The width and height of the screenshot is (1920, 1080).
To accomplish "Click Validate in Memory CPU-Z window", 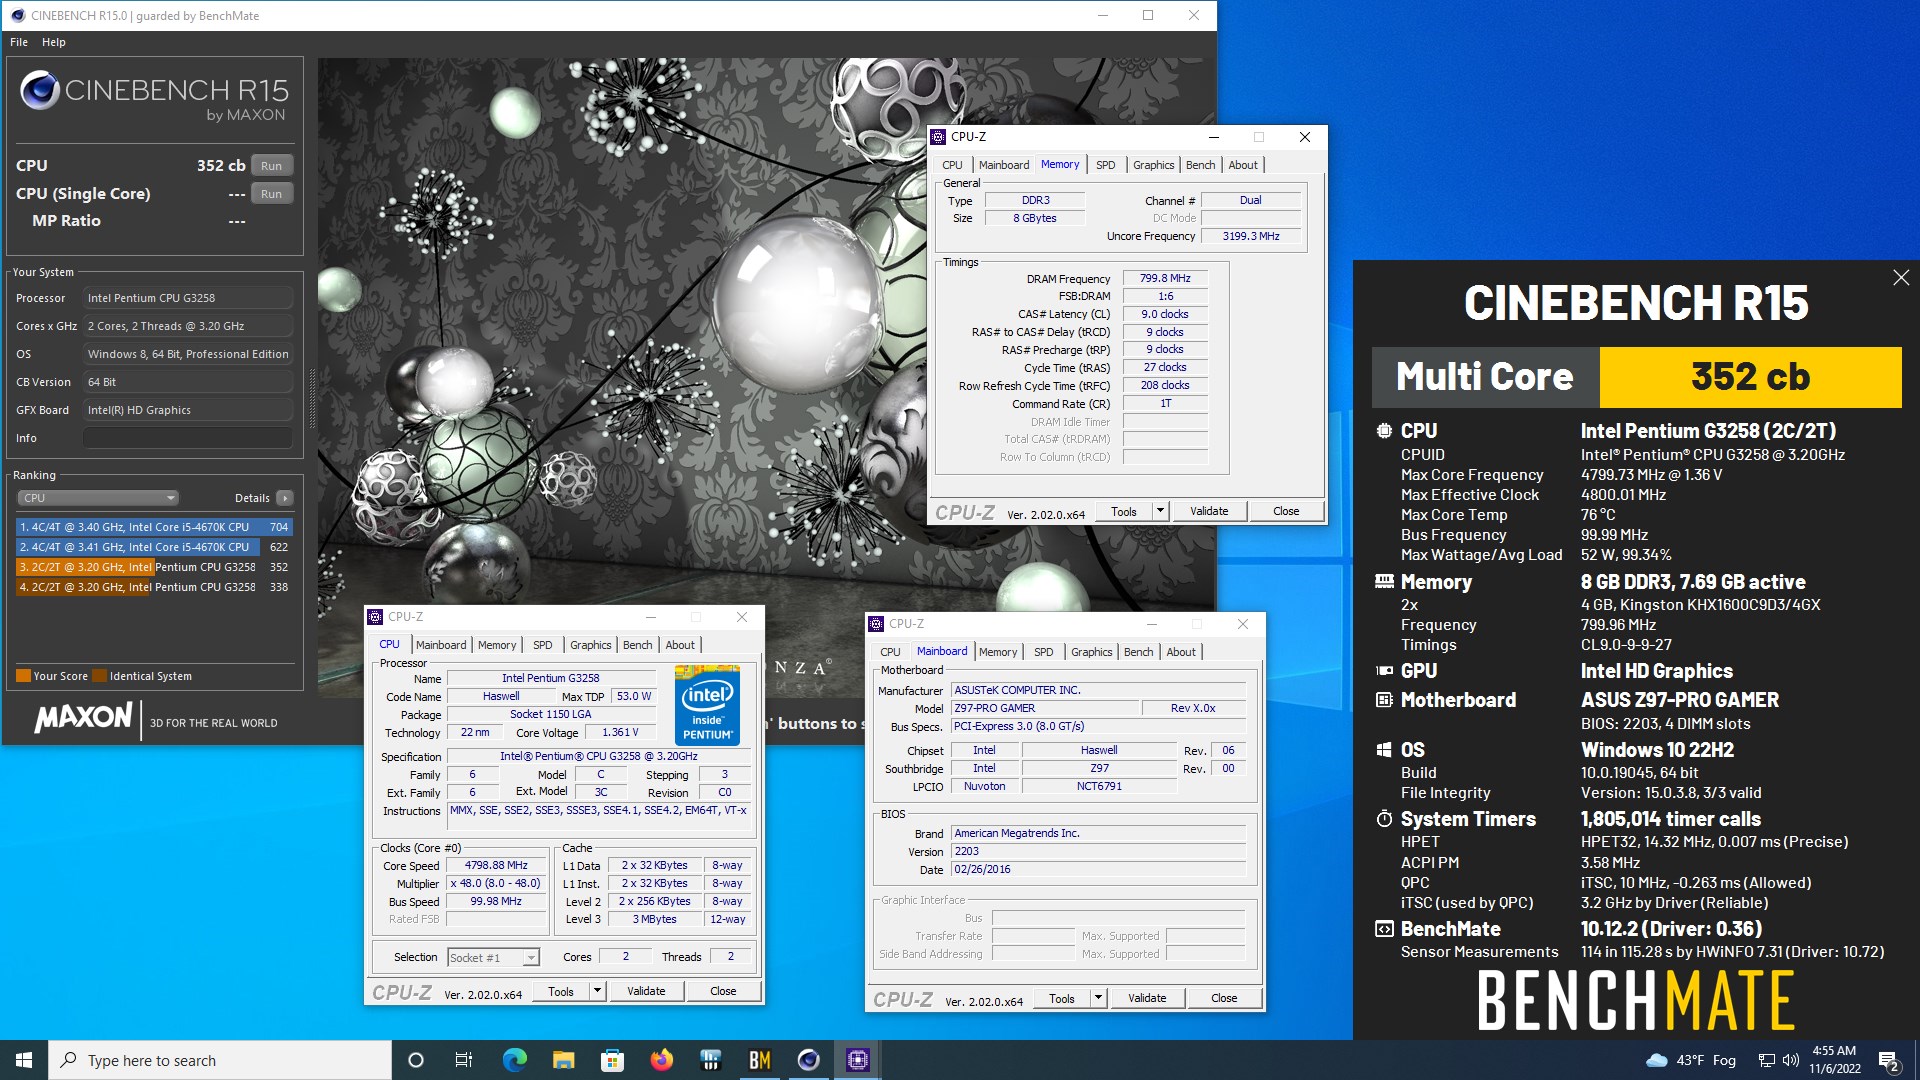I will (x=1209, y=511).
